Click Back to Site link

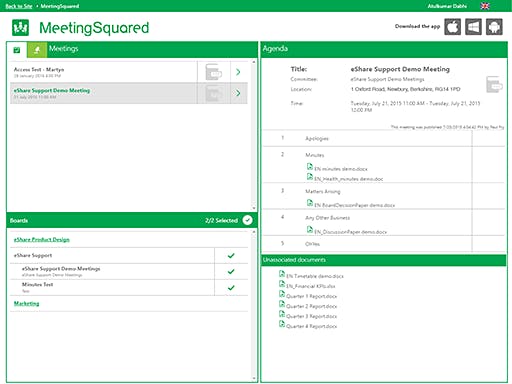(x=19, y=6)
